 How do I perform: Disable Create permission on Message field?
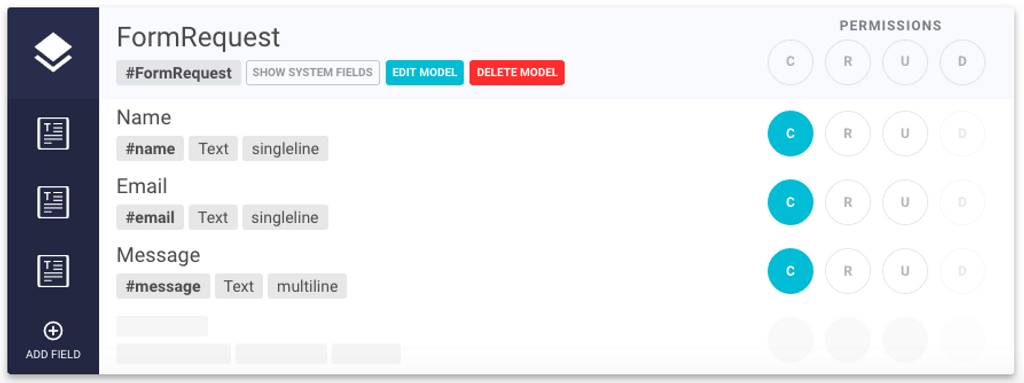[x=790, y=271]
